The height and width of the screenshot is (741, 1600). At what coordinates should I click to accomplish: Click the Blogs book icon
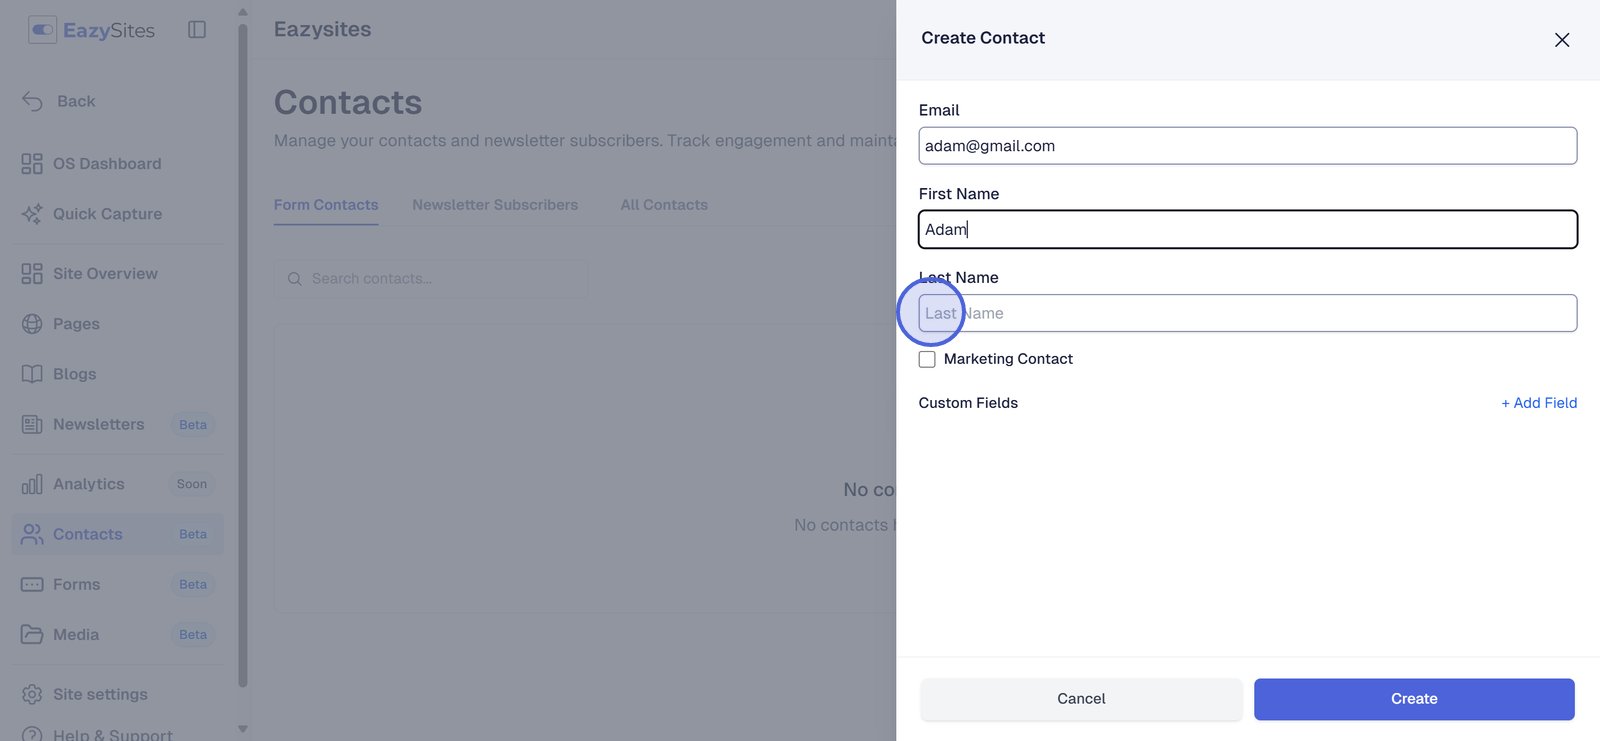tap(32, 374)
